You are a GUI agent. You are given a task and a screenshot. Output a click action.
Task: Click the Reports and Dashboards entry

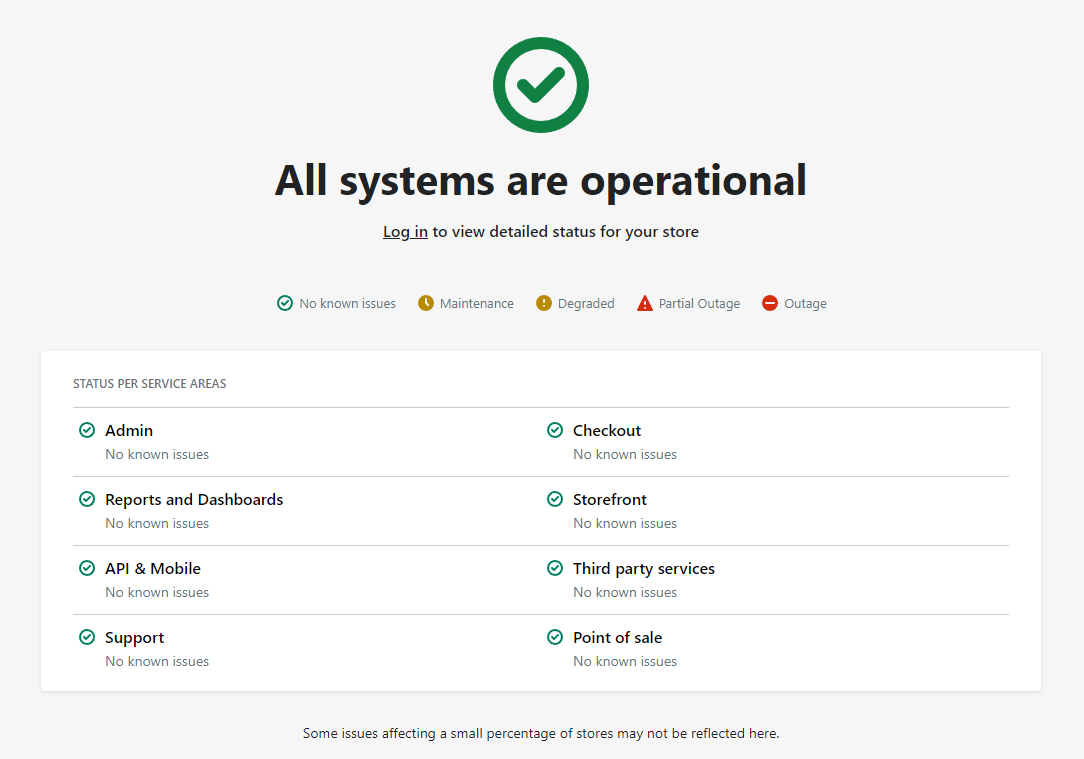[x=194, y=499]
